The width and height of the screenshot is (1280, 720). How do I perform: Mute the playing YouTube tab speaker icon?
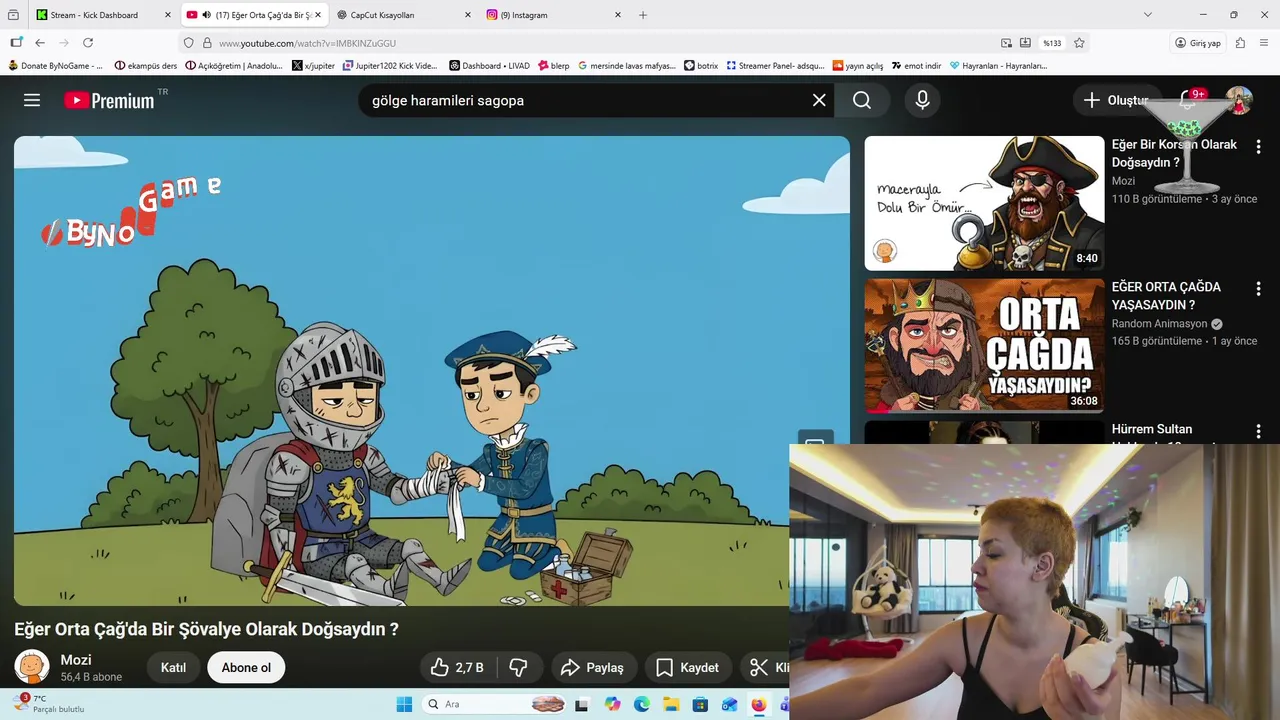coord(206,15)
